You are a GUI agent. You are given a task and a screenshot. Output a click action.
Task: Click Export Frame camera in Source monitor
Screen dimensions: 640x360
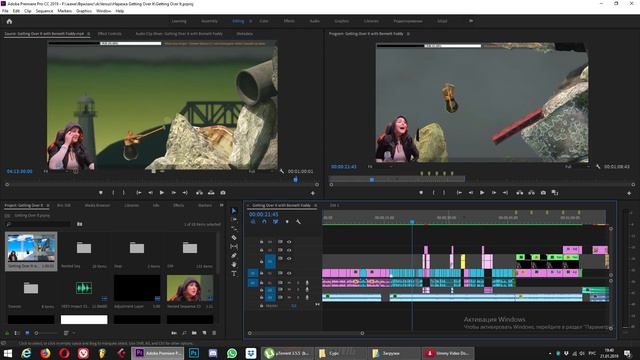223,193
